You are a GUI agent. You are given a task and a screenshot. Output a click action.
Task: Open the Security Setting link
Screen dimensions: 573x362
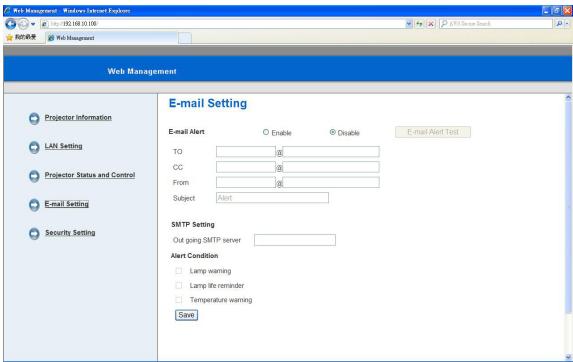70,233
